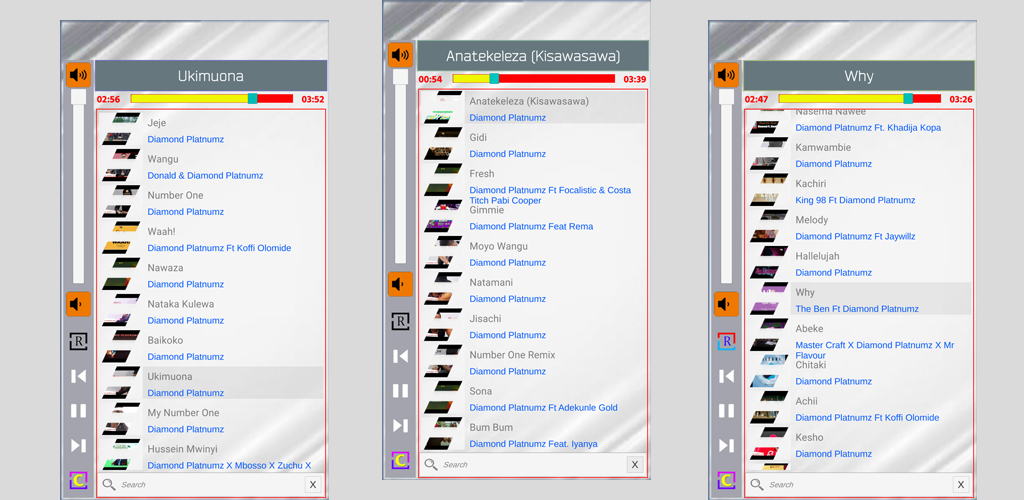This screenshot has width=1024, height=500.
Task: Click volume up icon in Why player
Action: tap(726, 75)
